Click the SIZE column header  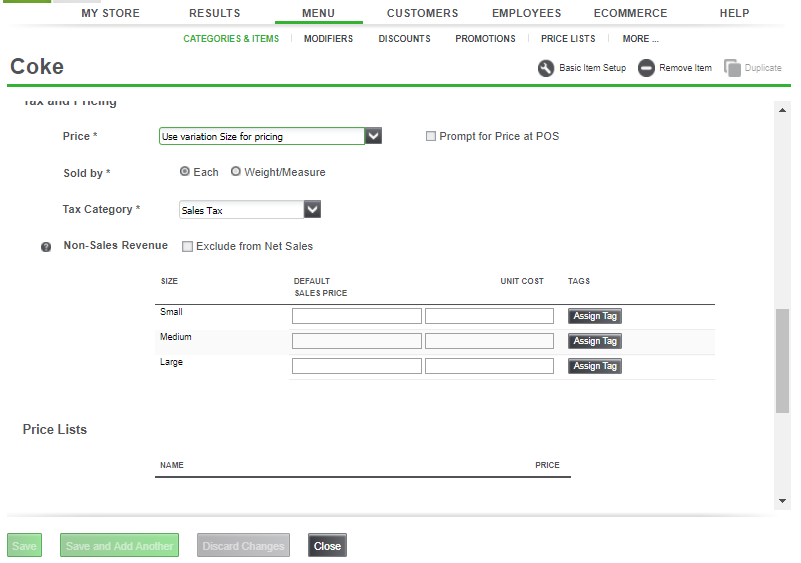[169, 282]
